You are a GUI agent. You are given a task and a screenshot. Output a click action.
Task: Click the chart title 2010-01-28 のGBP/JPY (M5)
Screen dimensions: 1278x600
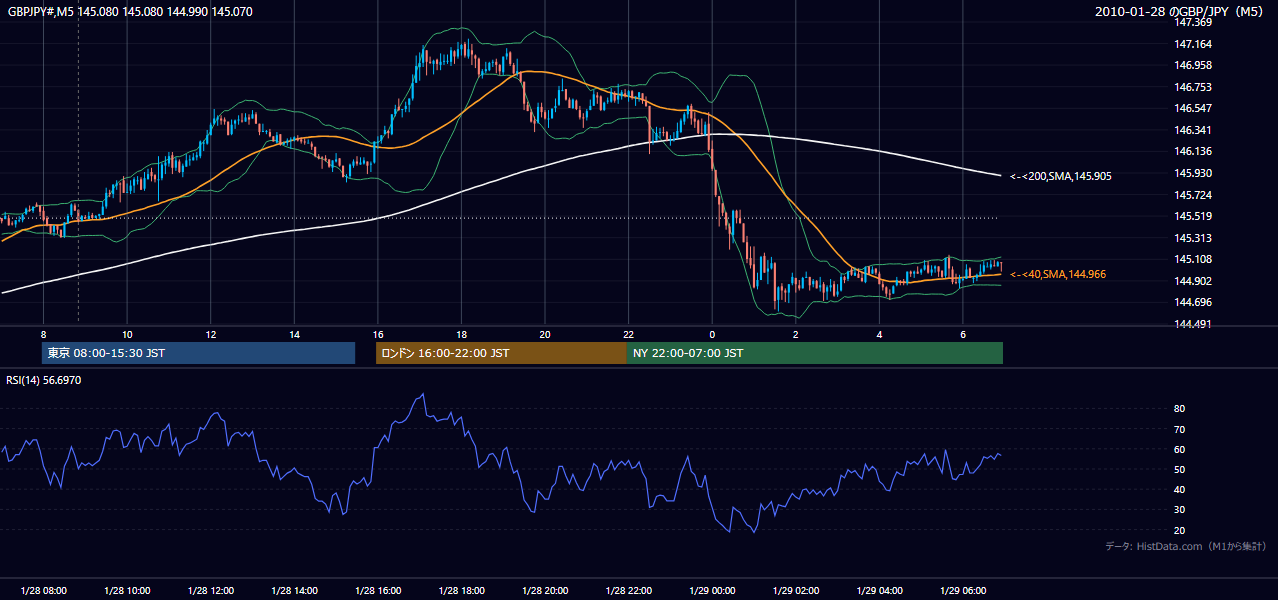(x=1180, y=12)
